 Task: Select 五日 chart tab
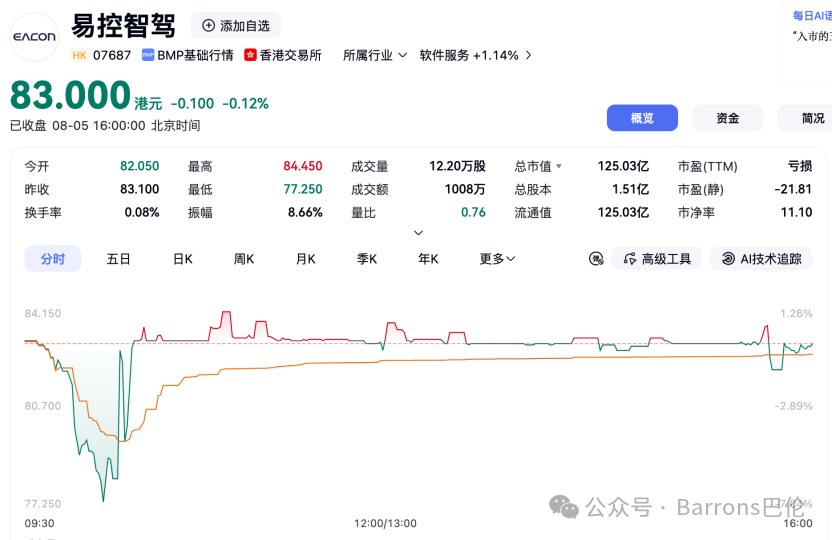click(118, 259)
